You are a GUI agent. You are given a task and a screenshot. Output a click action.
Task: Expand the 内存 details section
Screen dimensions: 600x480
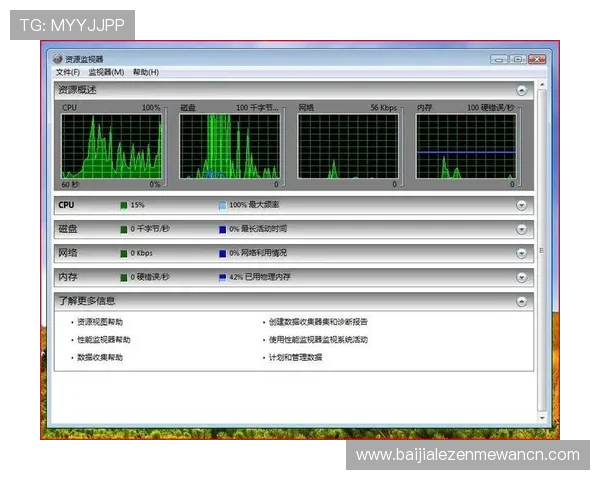(x=521, y=277)
